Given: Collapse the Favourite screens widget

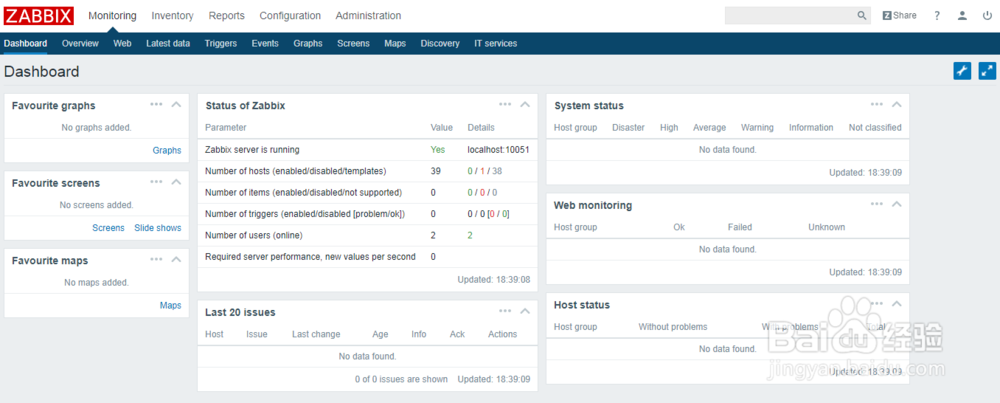Looking at the screenshot, I should point(176,182).
